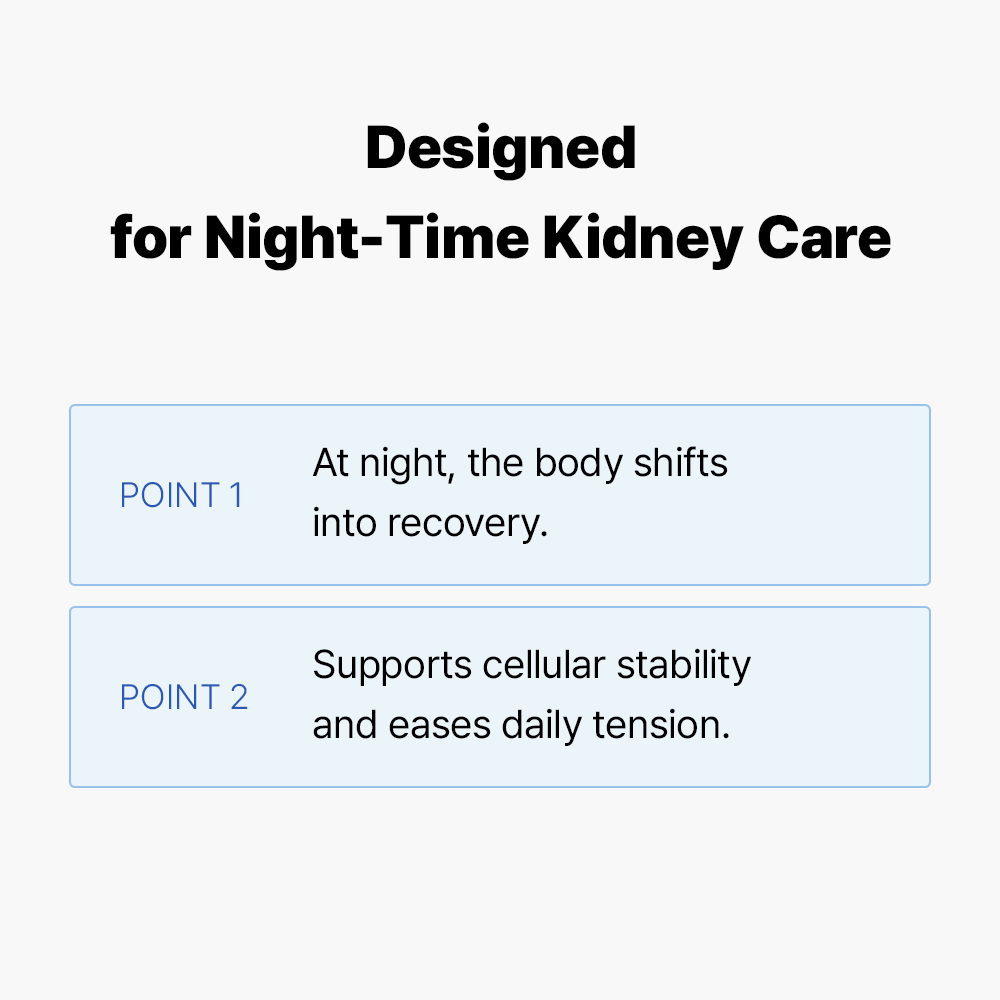This screenshot has width=1000, height=1000.
Task: Click the word "Night-Time" in the title
Action: 365,239
